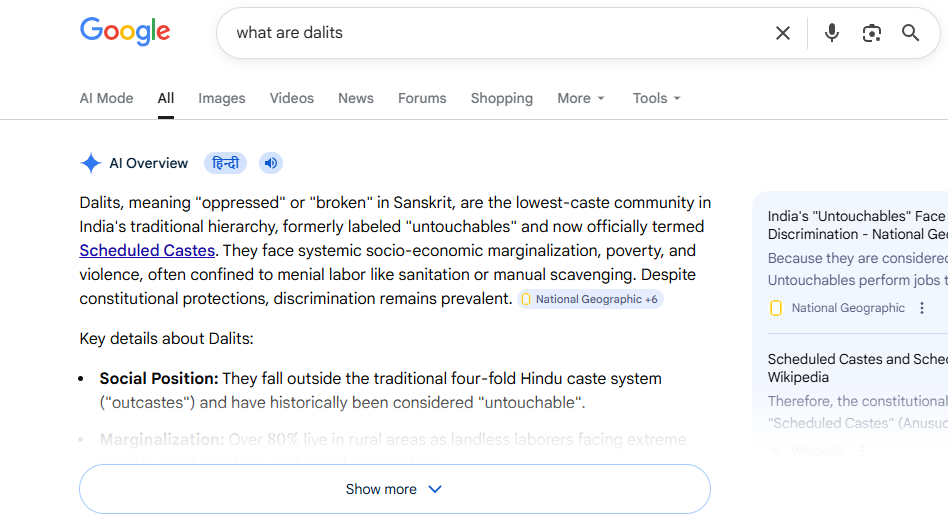
Task: Expand the overview with Show more
Action: click(x=394, y=489)
